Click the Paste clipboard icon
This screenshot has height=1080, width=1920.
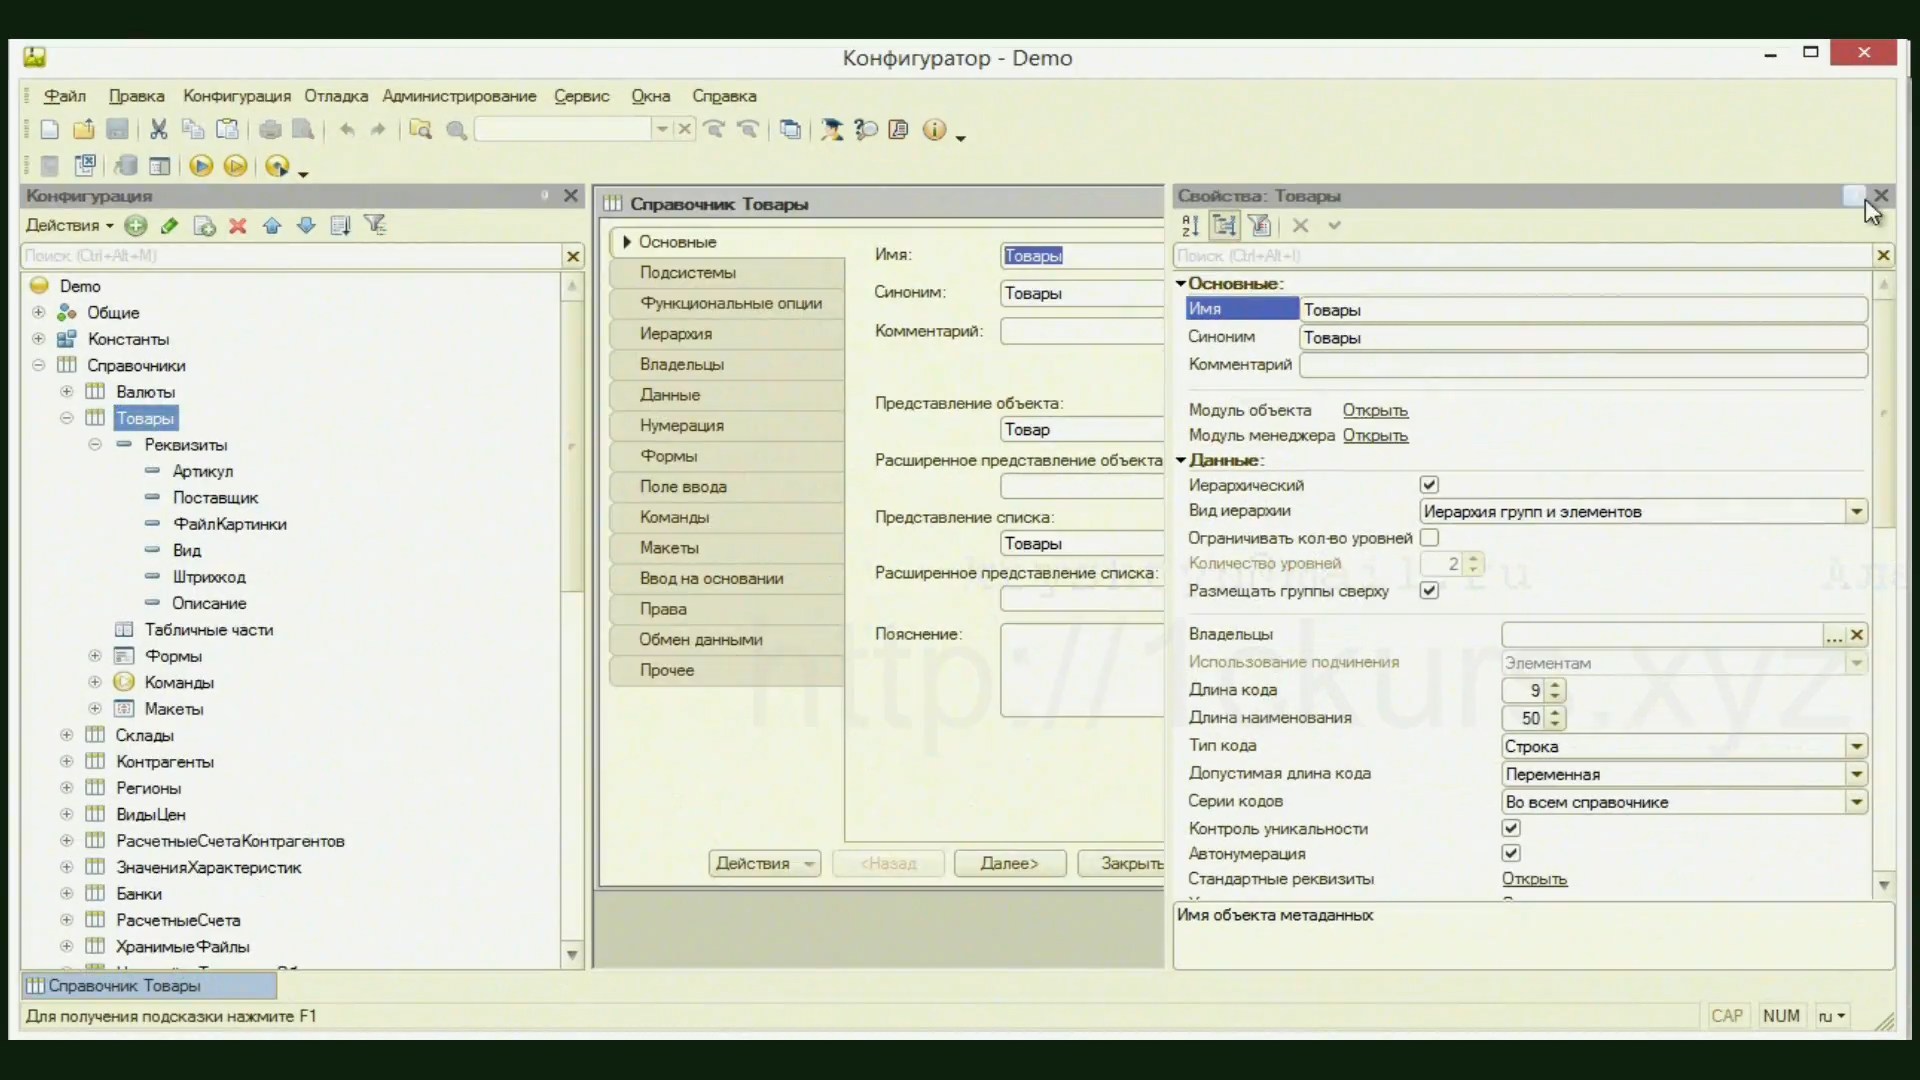[x=228, y=130]
